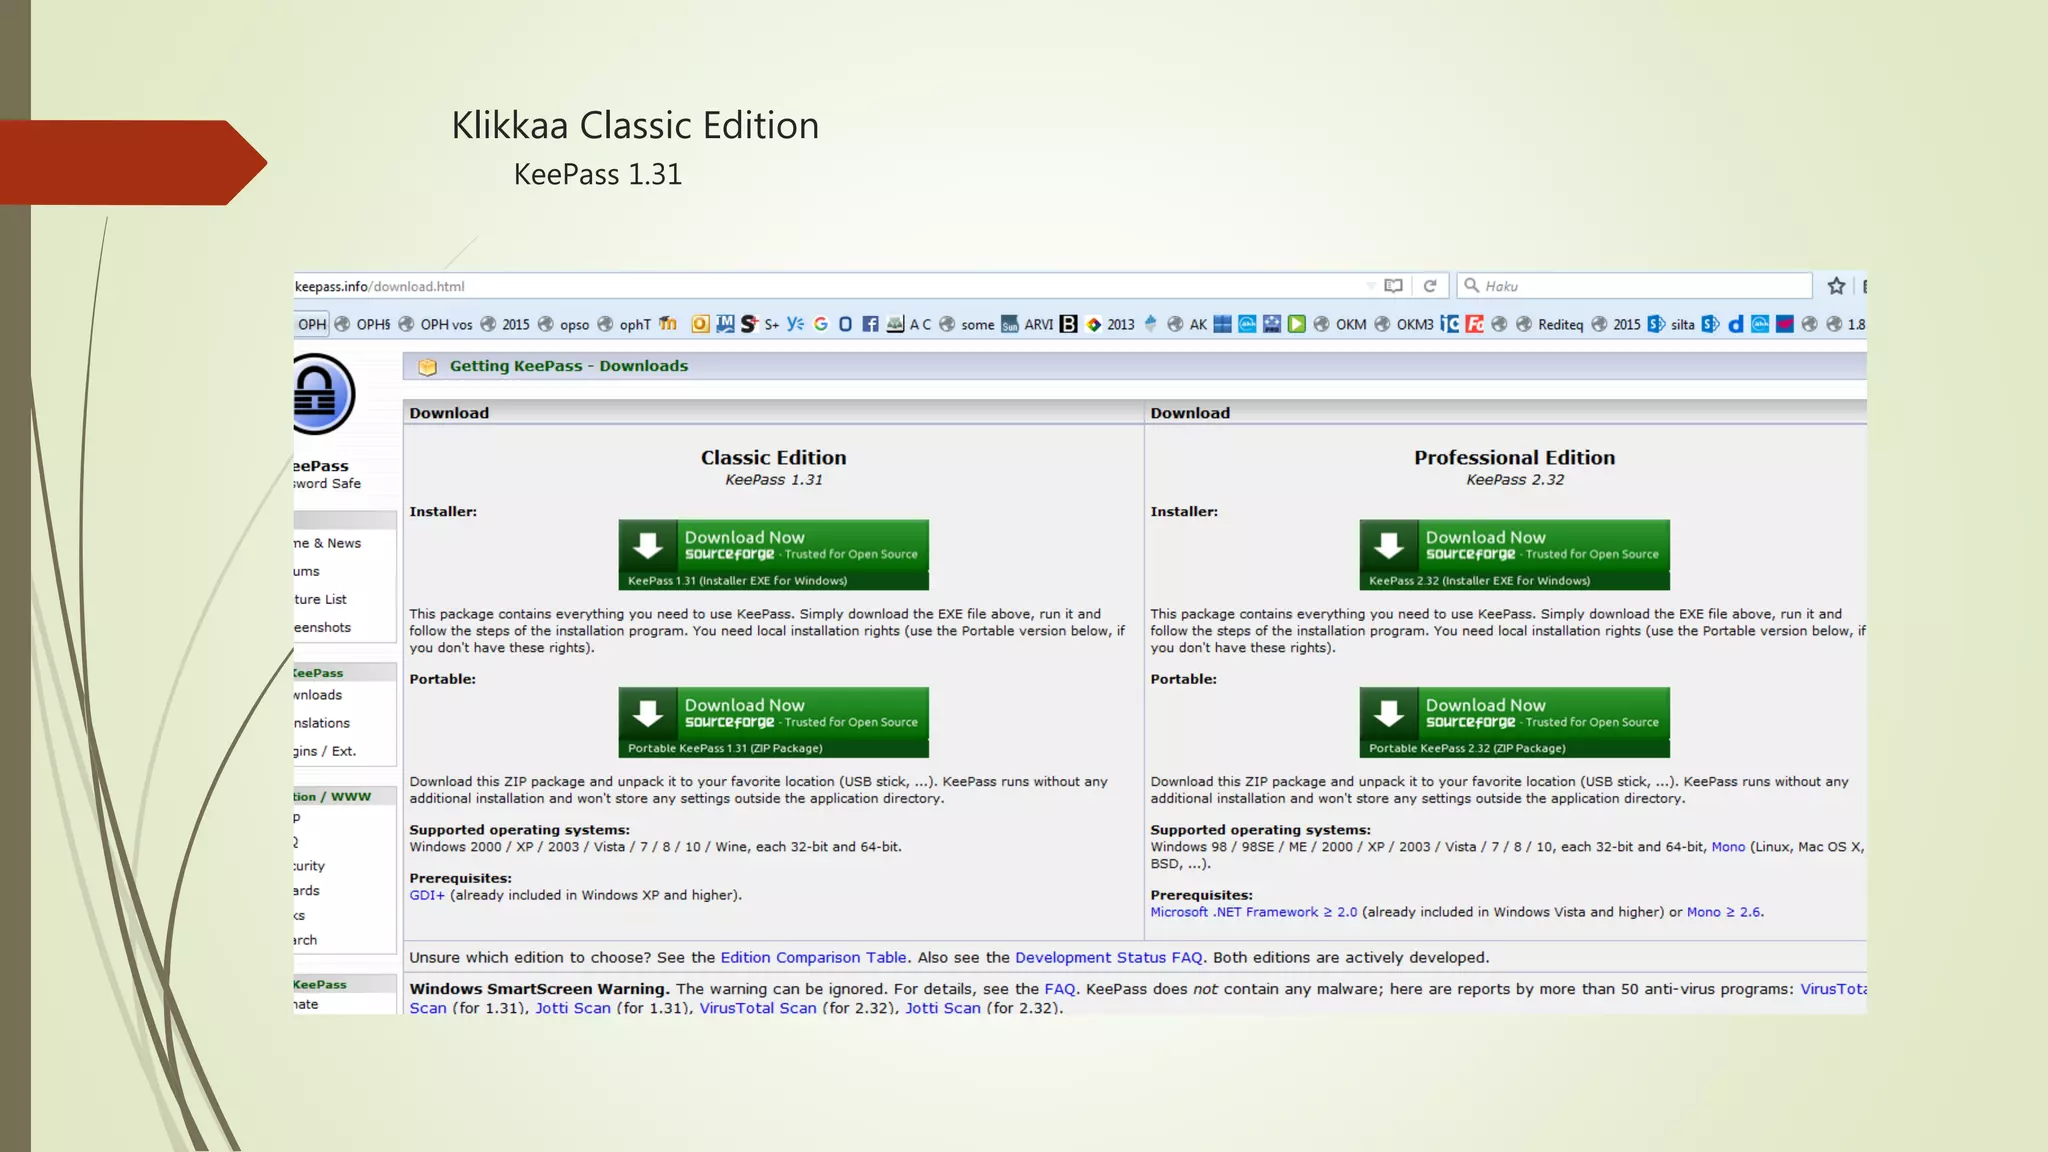The height and width of the screenshot is (1152, 2048).
Task: Open the Yammer bookmark icon
Action: (795, 324)
